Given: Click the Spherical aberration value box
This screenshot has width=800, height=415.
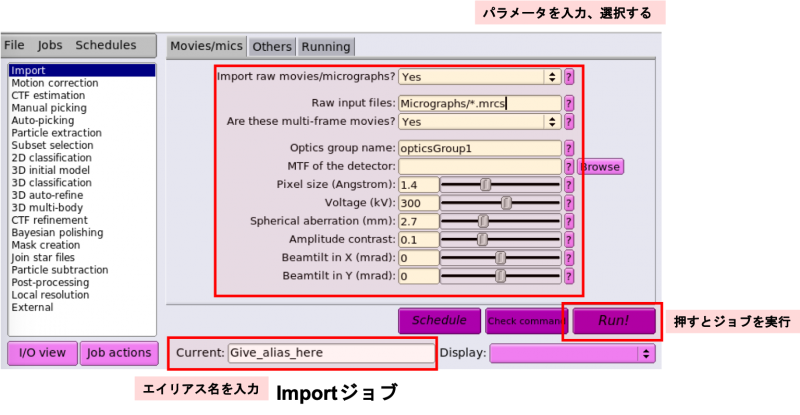Looking at the screenshot, I should (418, 222).
